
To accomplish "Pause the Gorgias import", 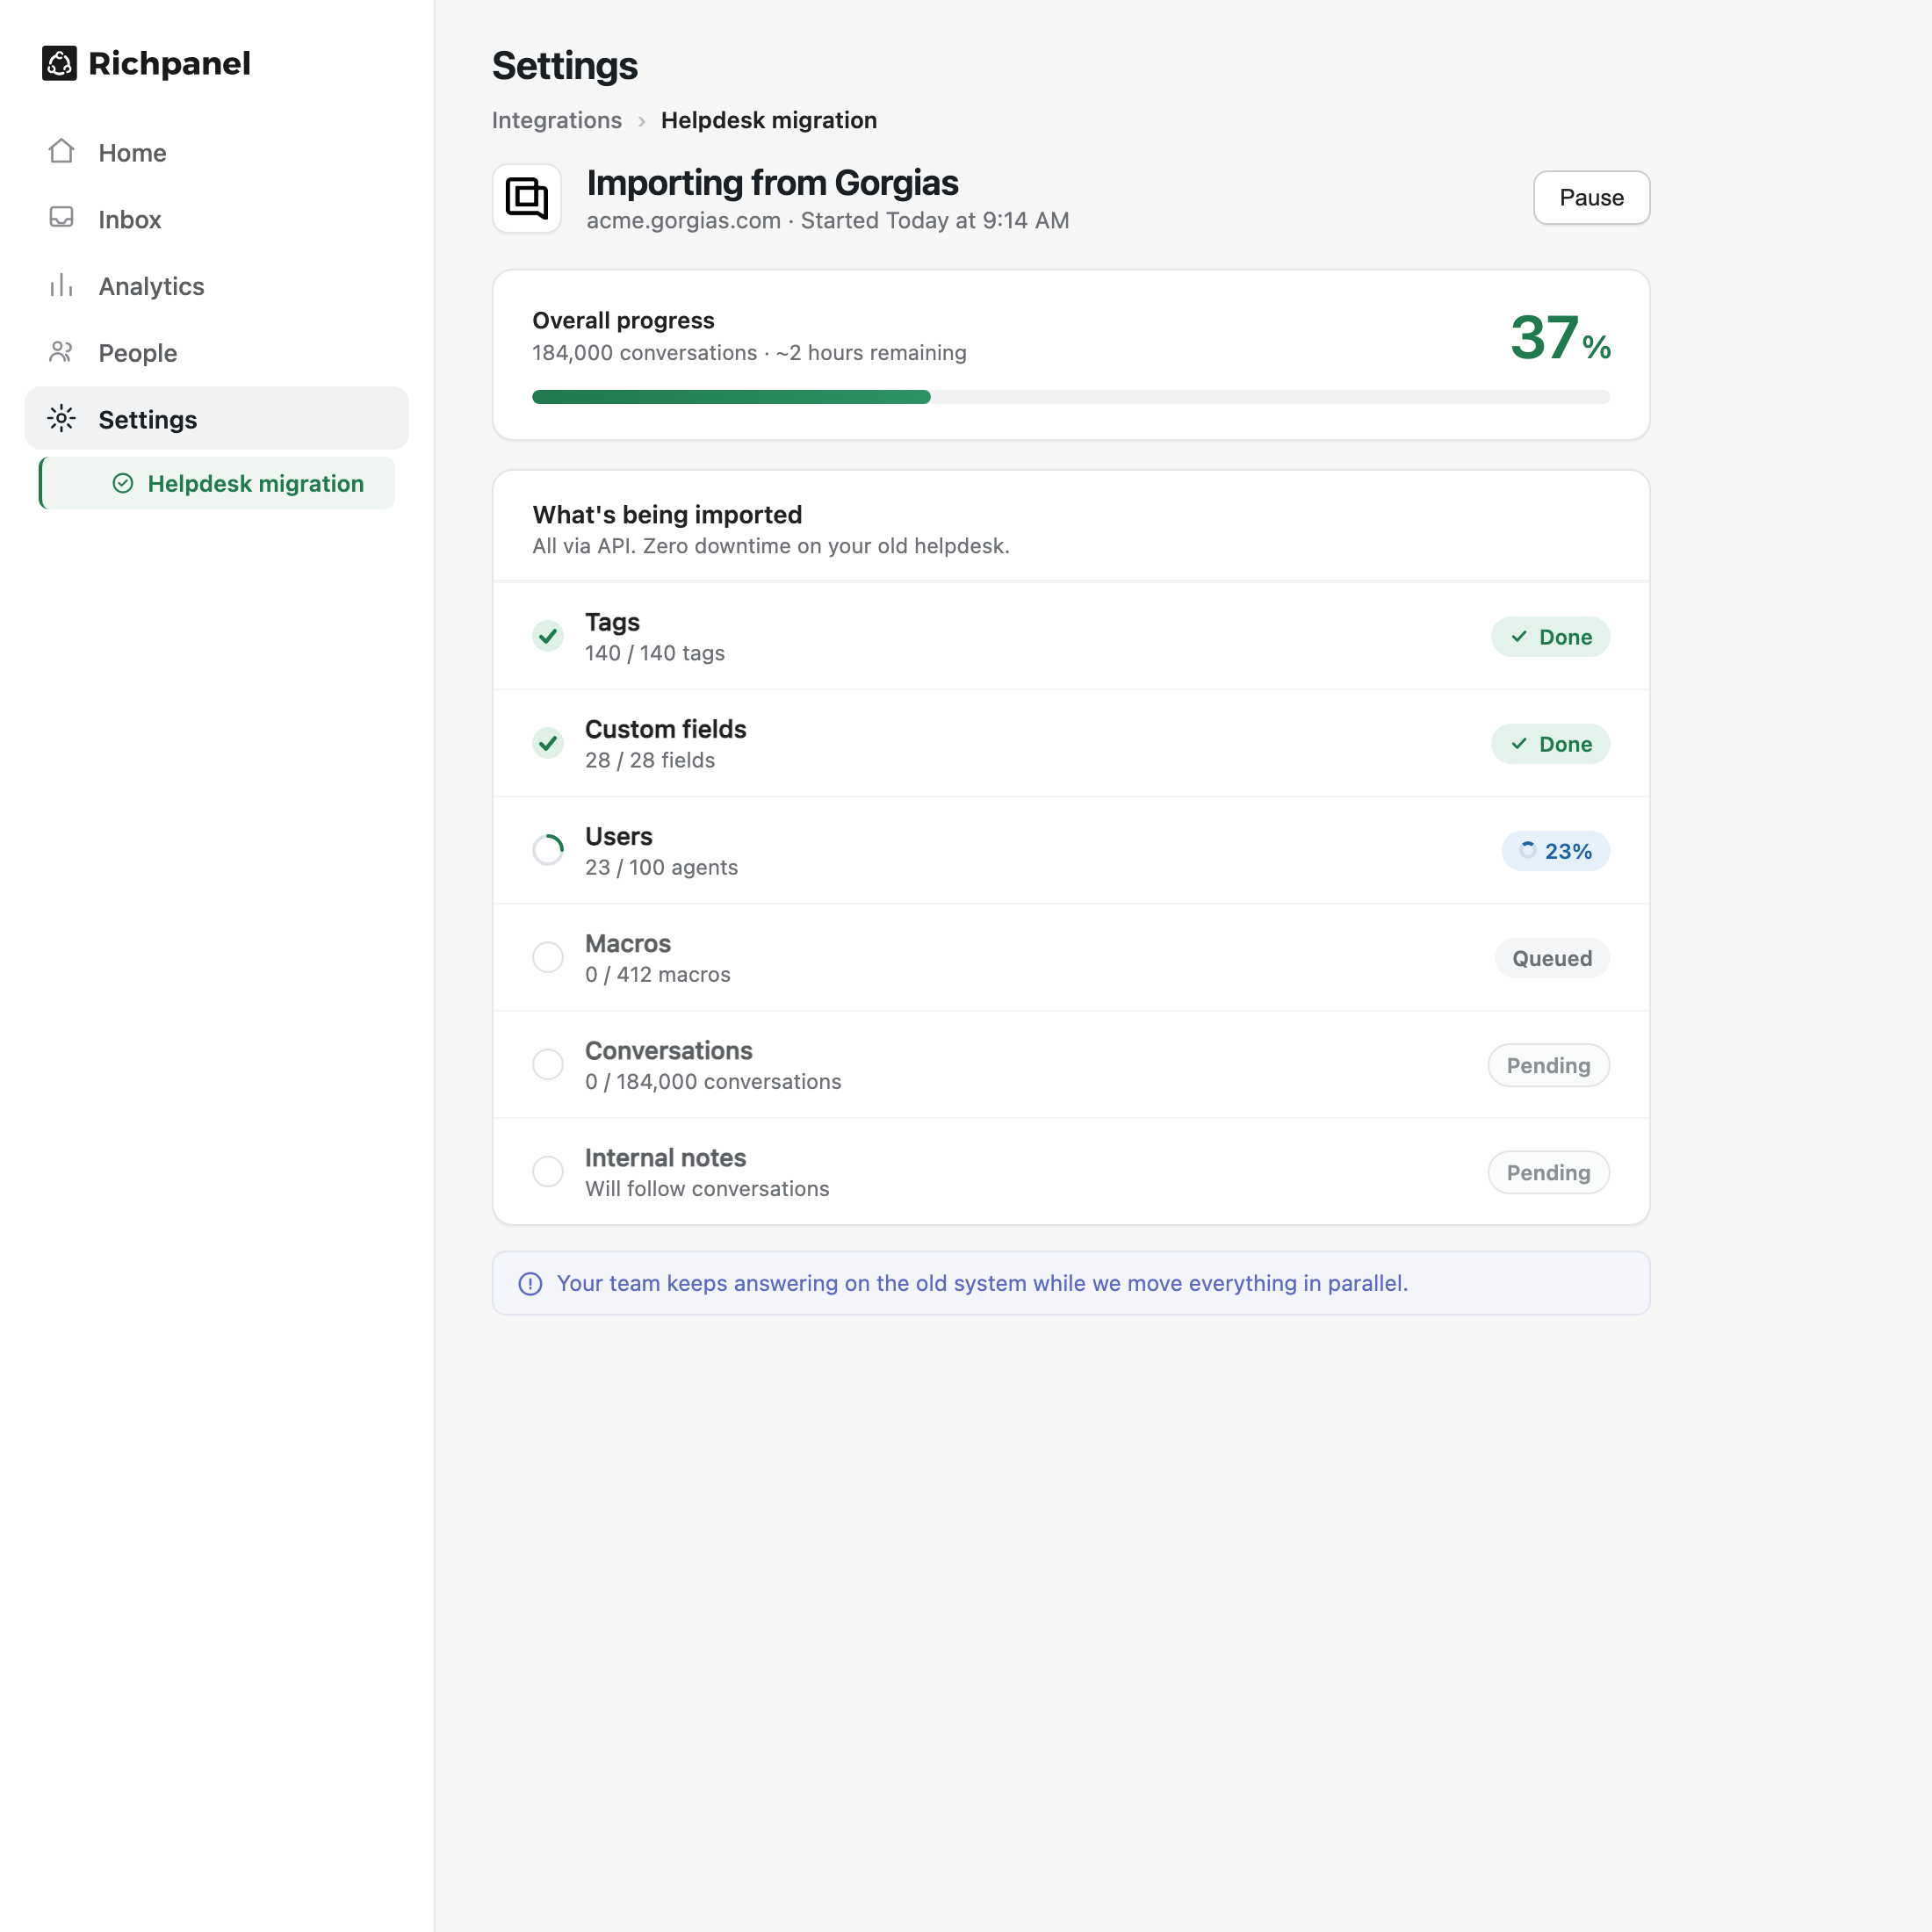I will pyautogui.click(x=1591, y=198).
